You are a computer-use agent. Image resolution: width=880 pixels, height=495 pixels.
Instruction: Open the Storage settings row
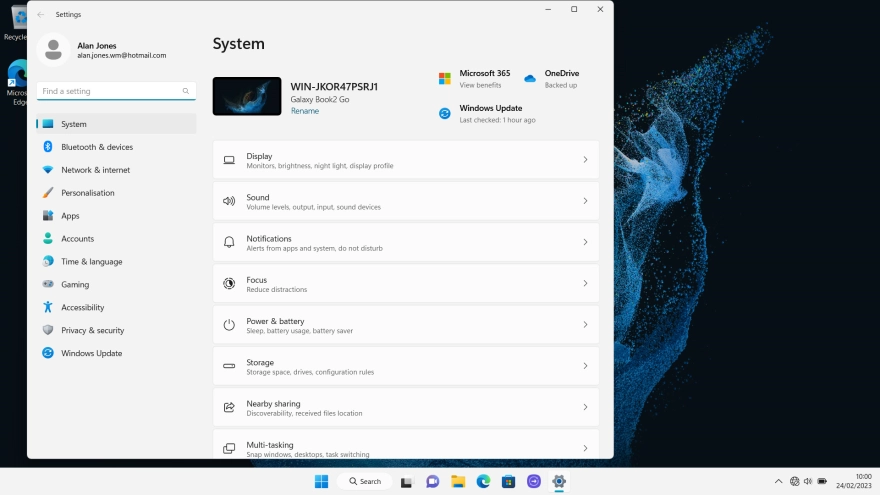[405, 366]
